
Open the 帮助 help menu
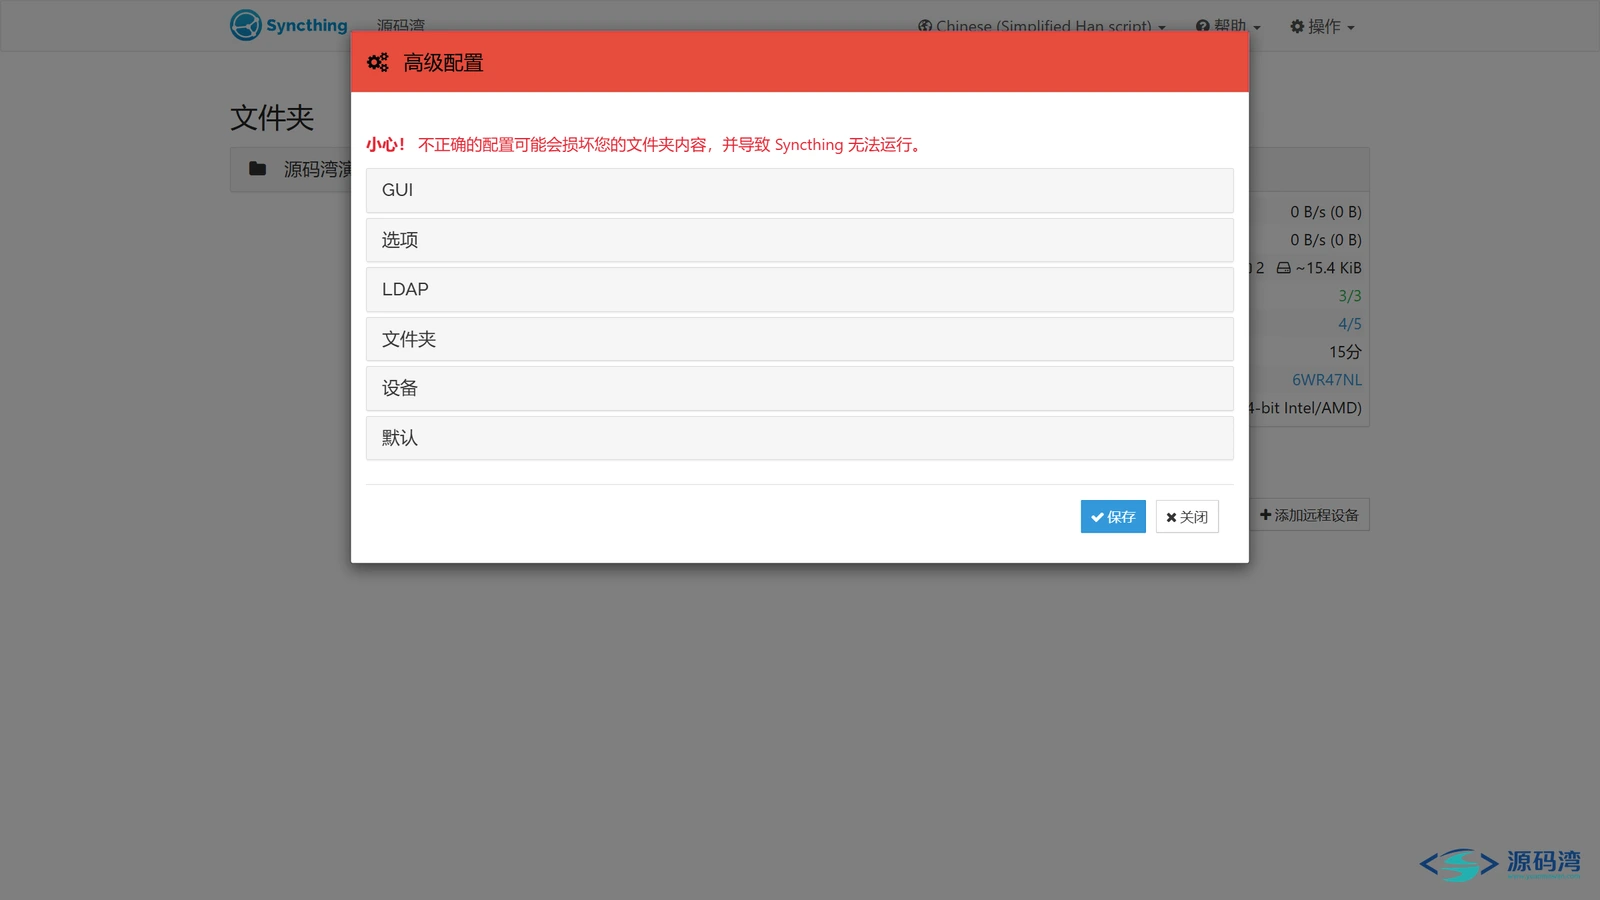[1228, 26]
